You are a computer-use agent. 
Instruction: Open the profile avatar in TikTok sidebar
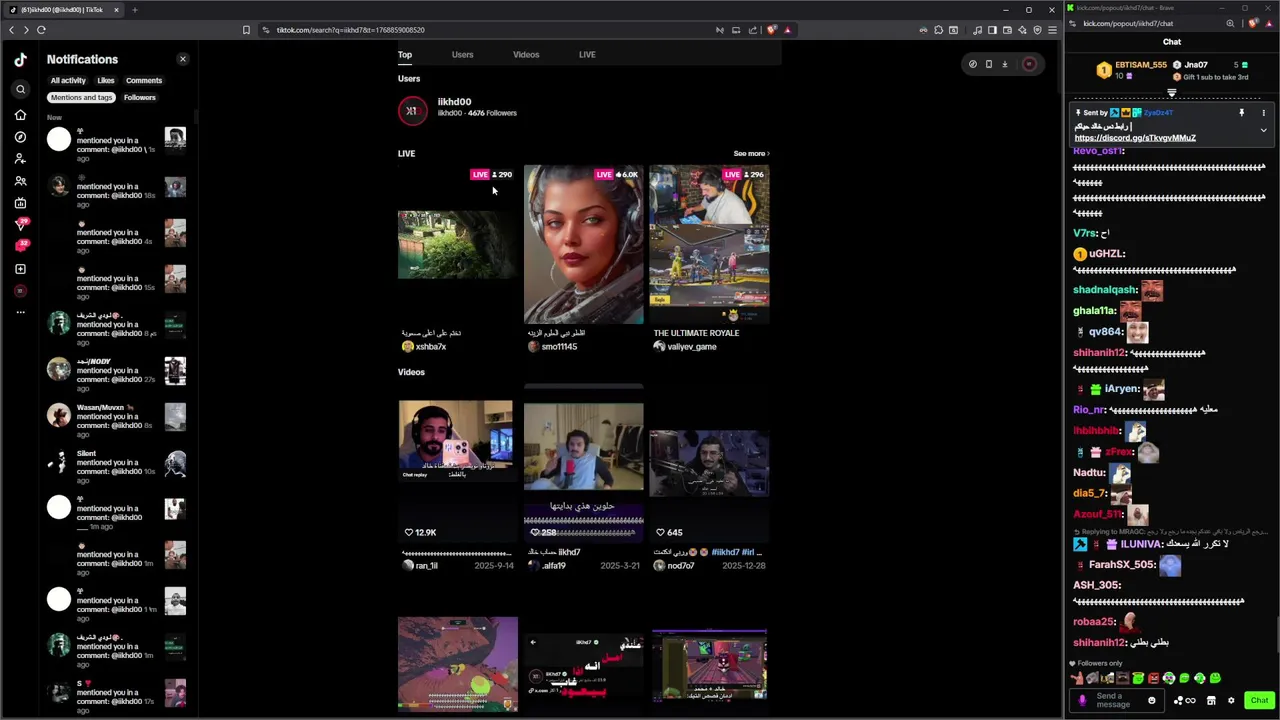pyautogui.click(x=20, y=291)
